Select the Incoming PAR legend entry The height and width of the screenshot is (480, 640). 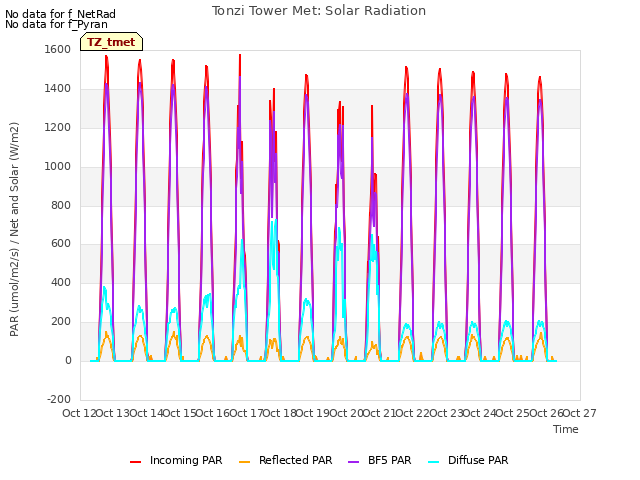click(176, 460)
